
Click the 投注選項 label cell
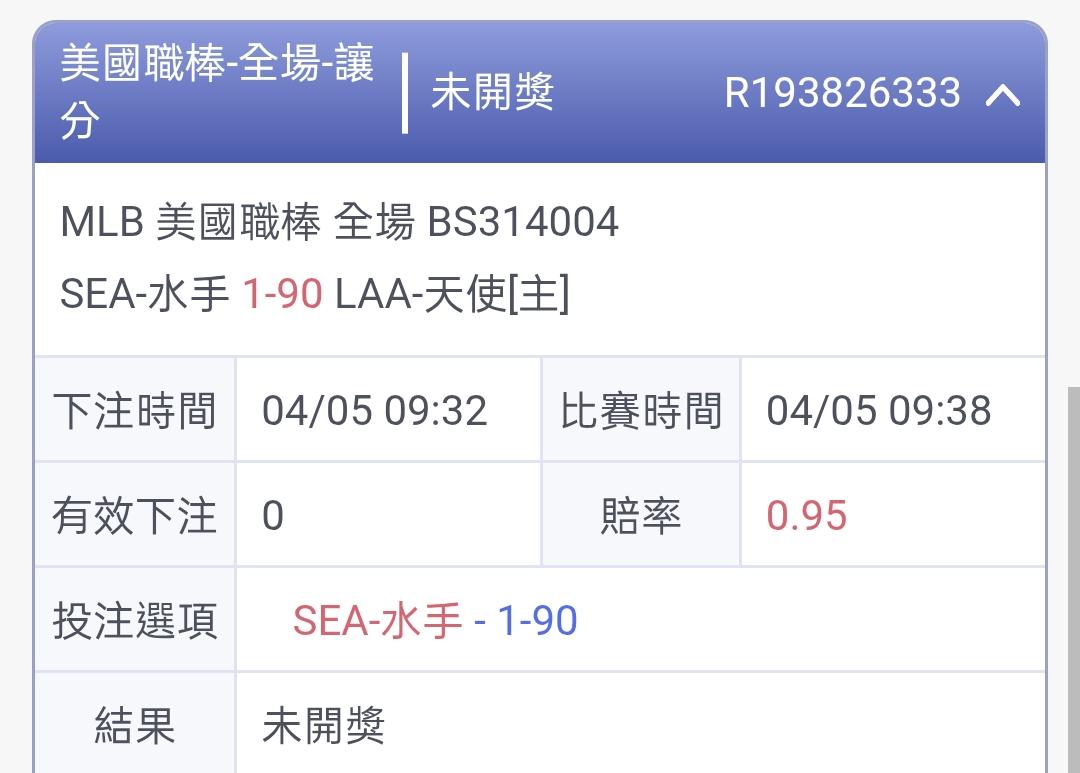(x=135, y=621)
